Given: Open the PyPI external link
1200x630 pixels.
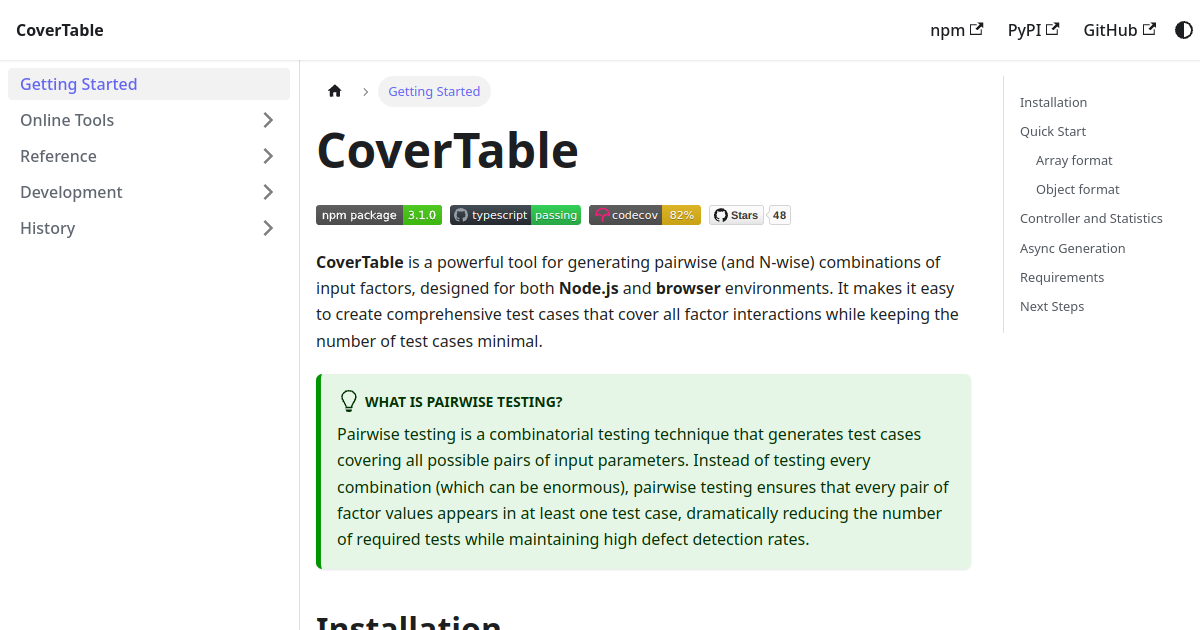Looking at the screenshot, I should pyautogui.click(x=1034, y=30).
